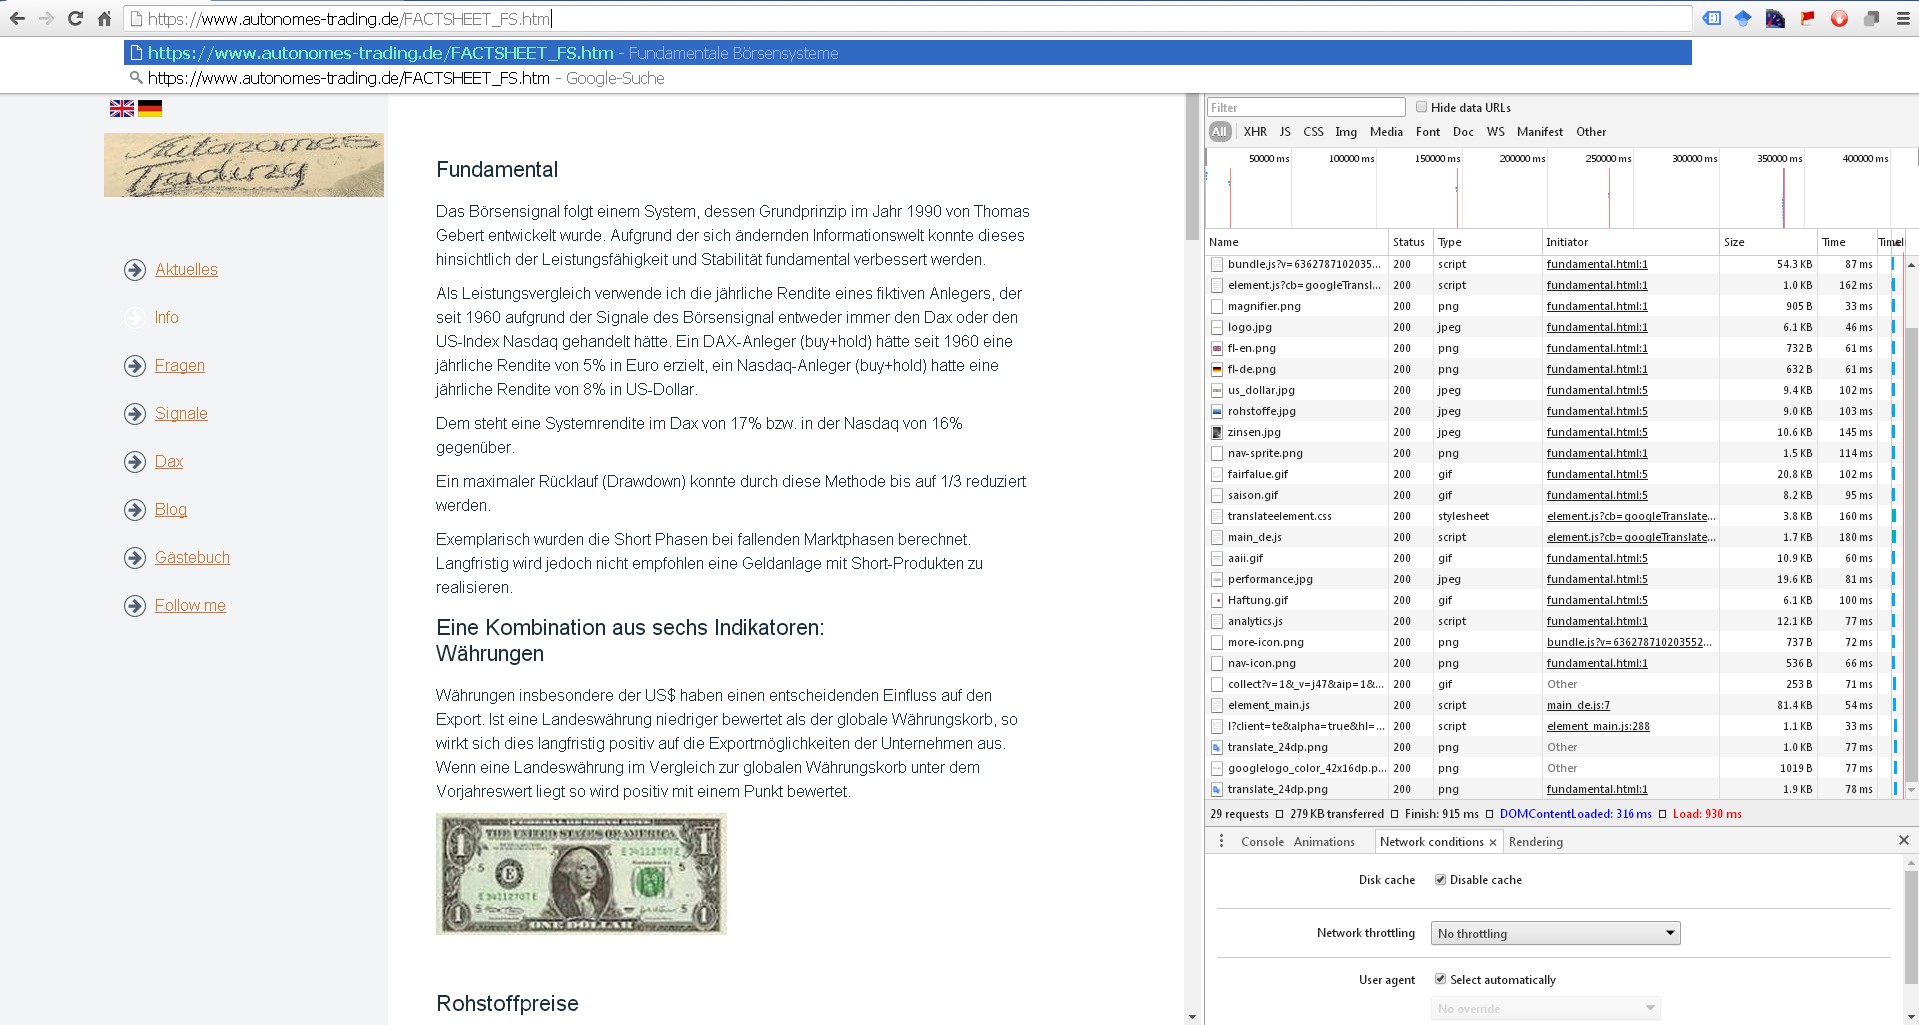Image resolution: width=1919 pixels, height=1025 pixels.
Task: Toggle the Hide data URLs checkbox
Action: [1421, 107]
